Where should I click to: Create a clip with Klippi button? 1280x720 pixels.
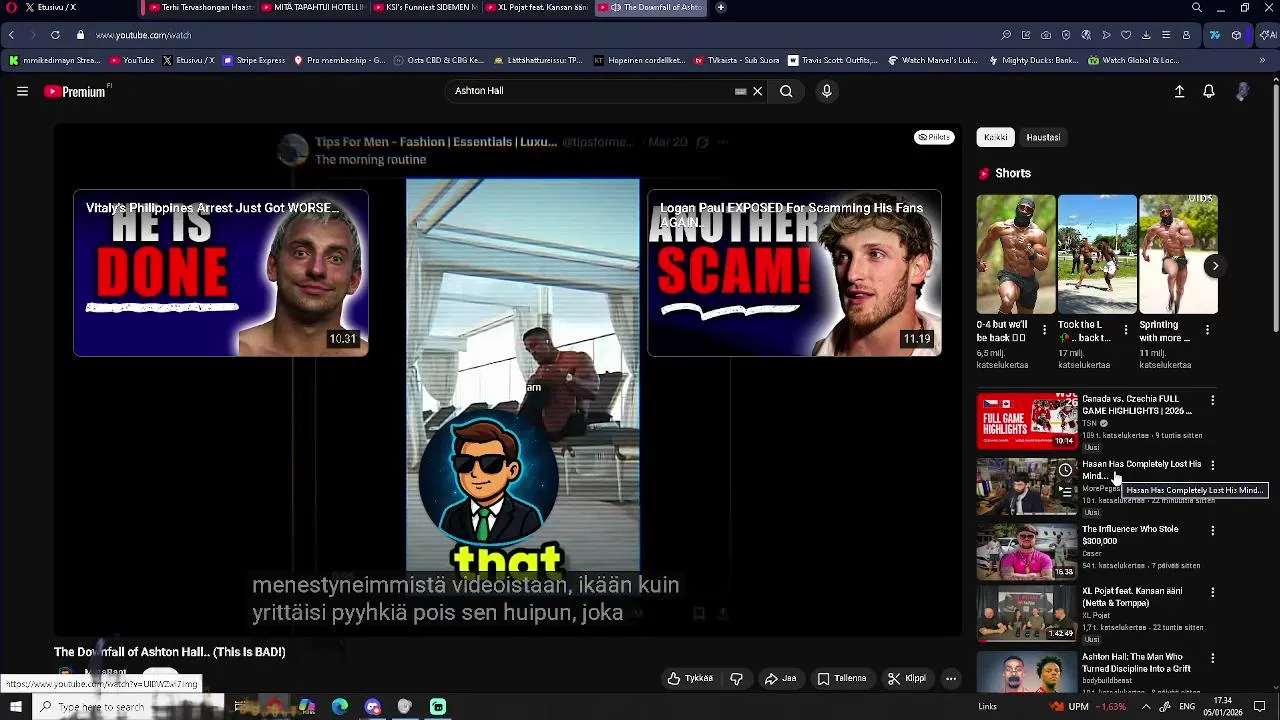pyautogui.click(x=906, y=678)
